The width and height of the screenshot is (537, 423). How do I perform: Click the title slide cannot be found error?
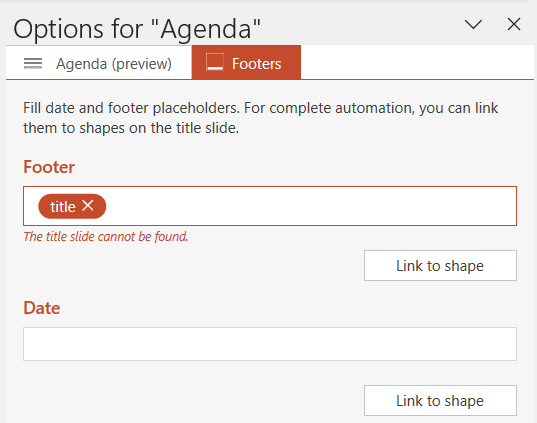(x=105, y=236)
